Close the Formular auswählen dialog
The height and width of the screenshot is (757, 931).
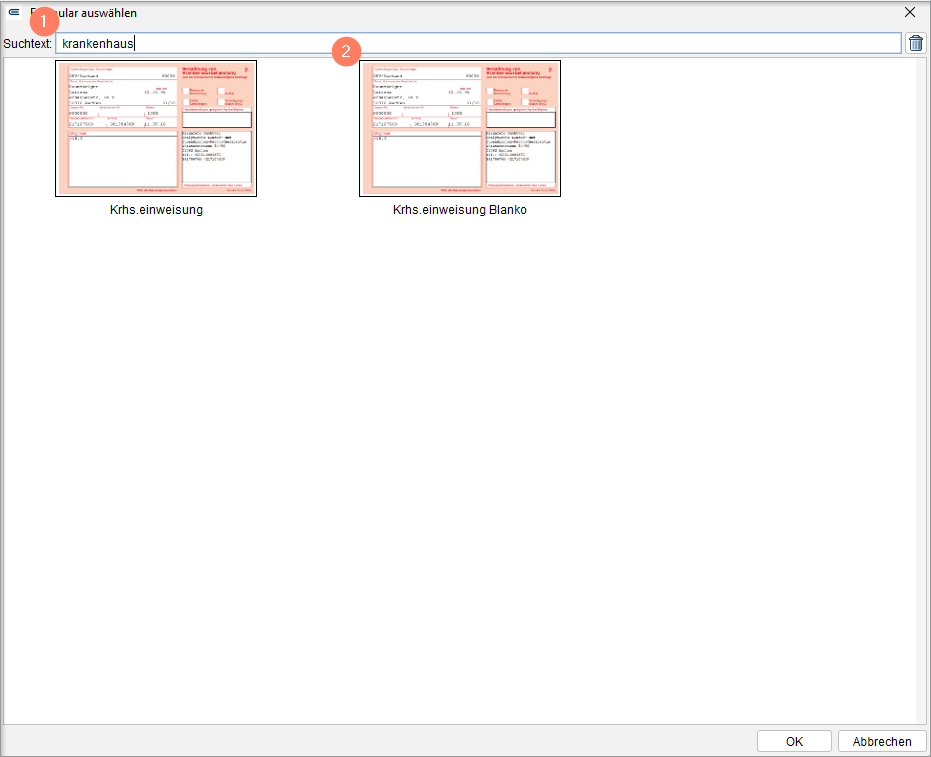pyautogui.click(x=910, y=12)
